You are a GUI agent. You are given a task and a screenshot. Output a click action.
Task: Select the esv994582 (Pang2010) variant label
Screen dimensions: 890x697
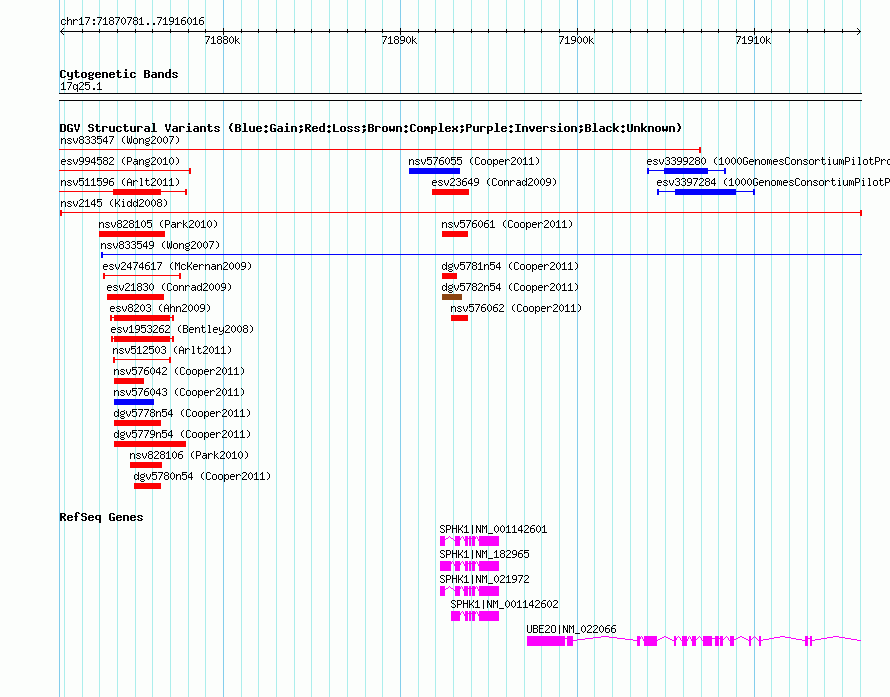point(120,161)
